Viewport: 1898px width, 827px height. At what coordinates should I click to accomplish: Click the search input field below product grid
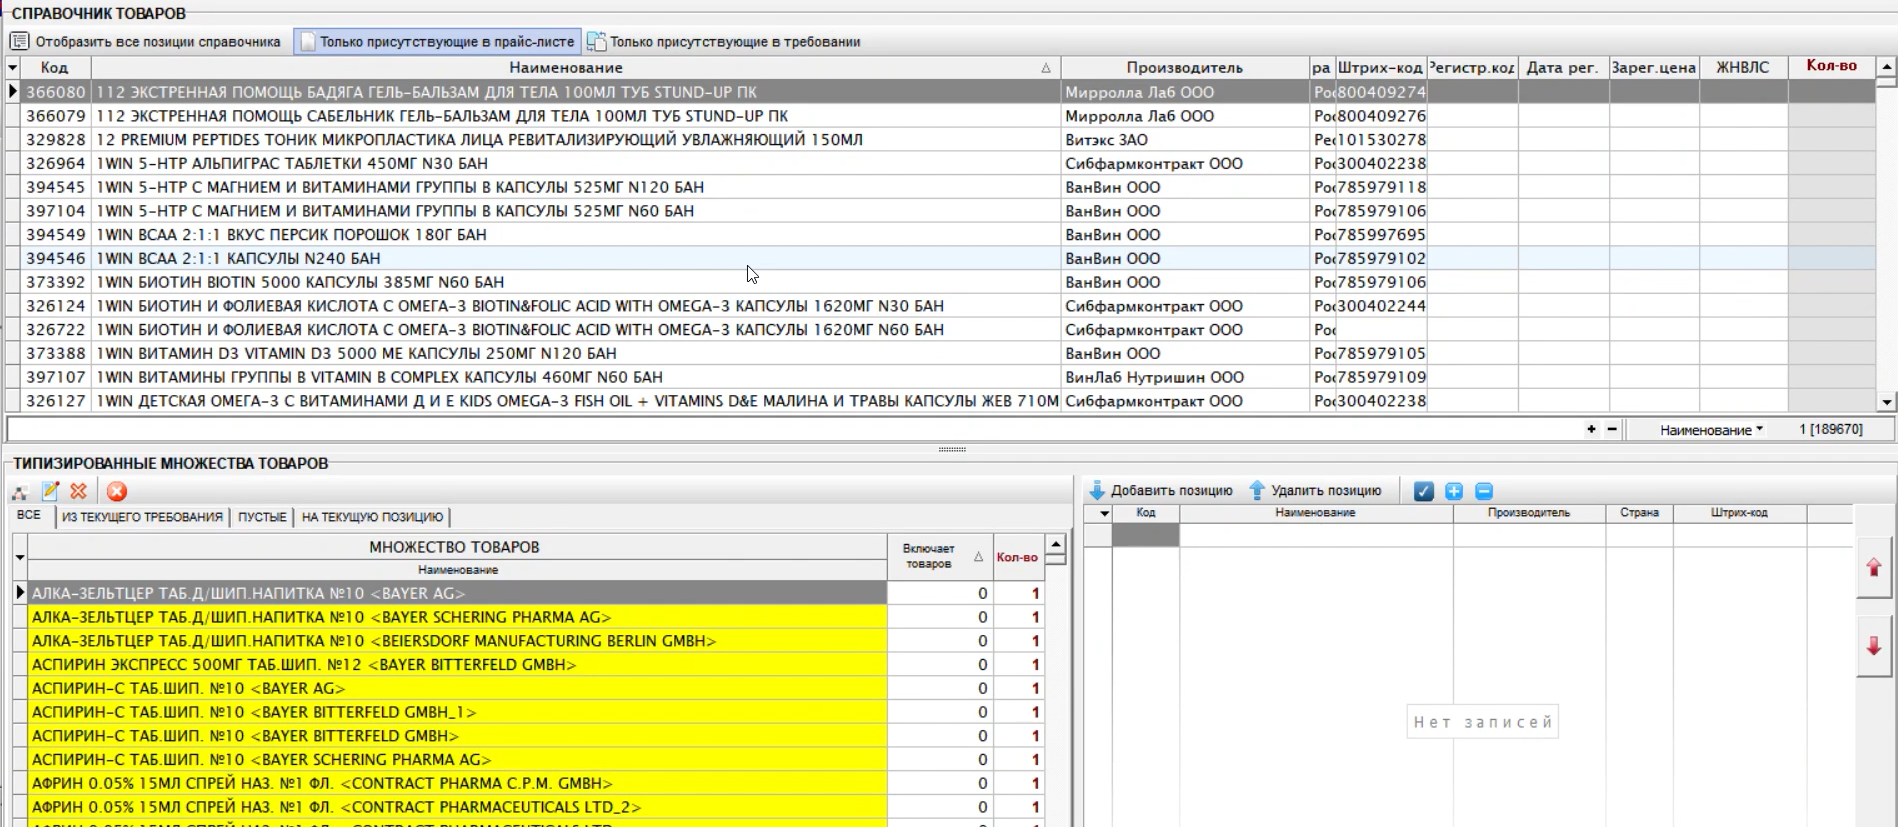click(790, 430)
